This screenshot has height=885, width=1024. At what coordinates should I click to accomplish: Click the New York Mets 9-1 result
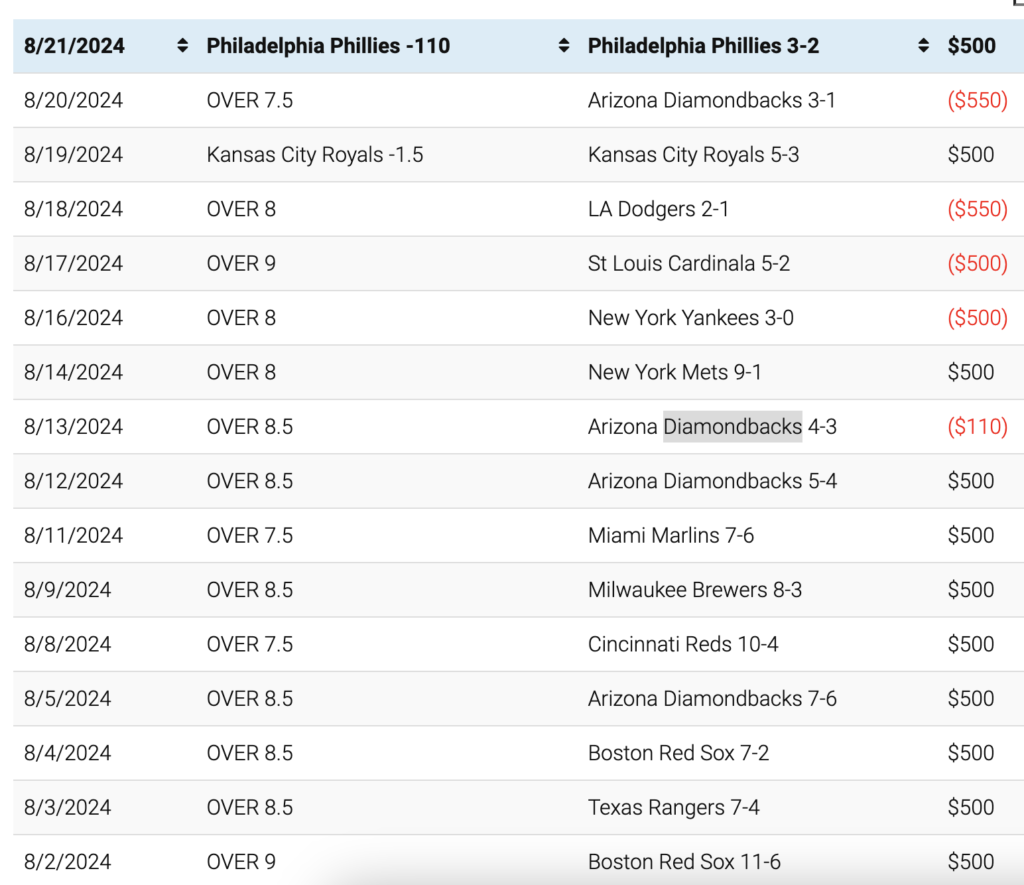click(x=674, y=372)
